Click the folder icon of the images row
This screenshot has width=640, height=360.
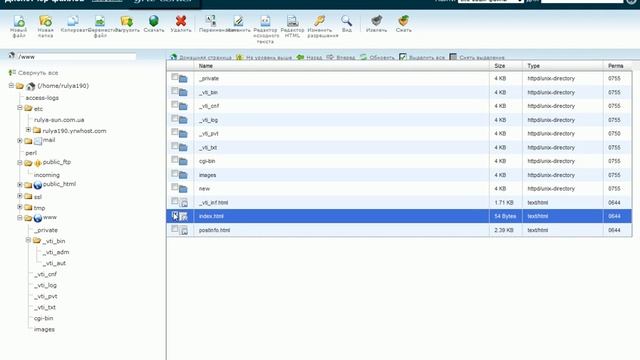click(x=183, y=176)
